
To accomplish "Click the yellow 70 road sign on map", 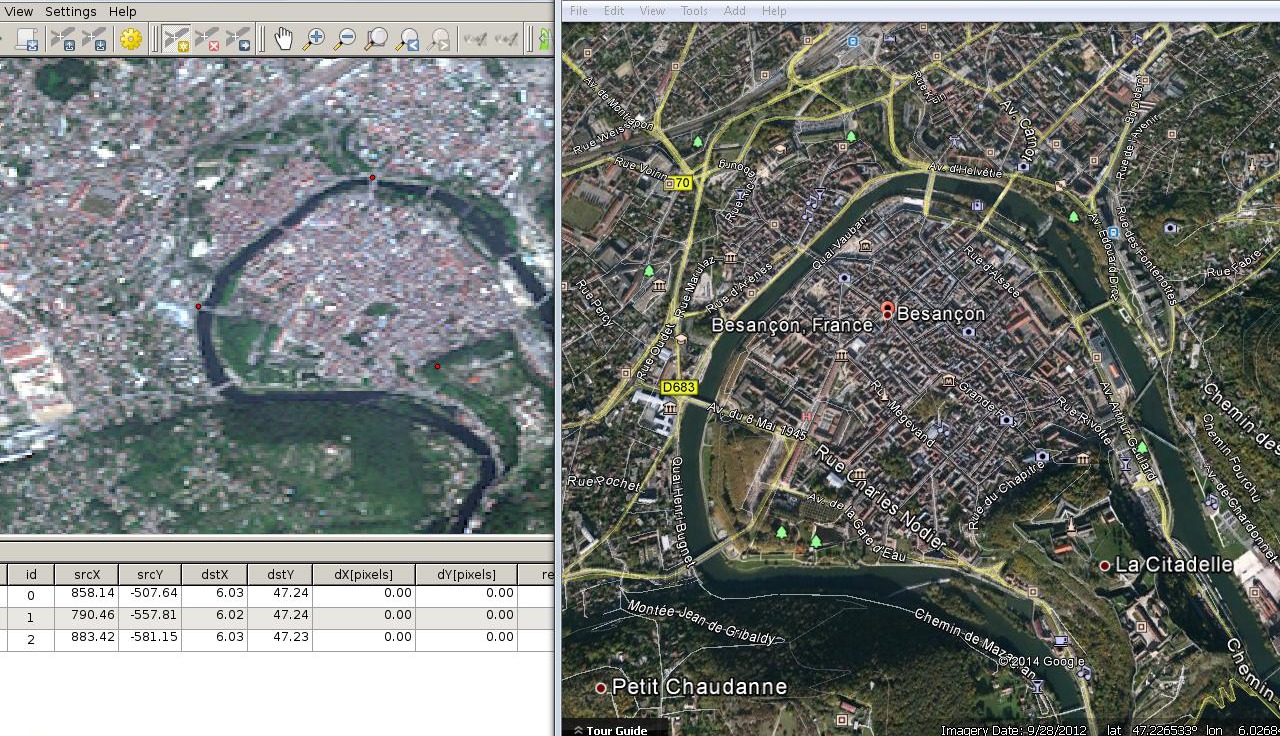I will (680, 183).
